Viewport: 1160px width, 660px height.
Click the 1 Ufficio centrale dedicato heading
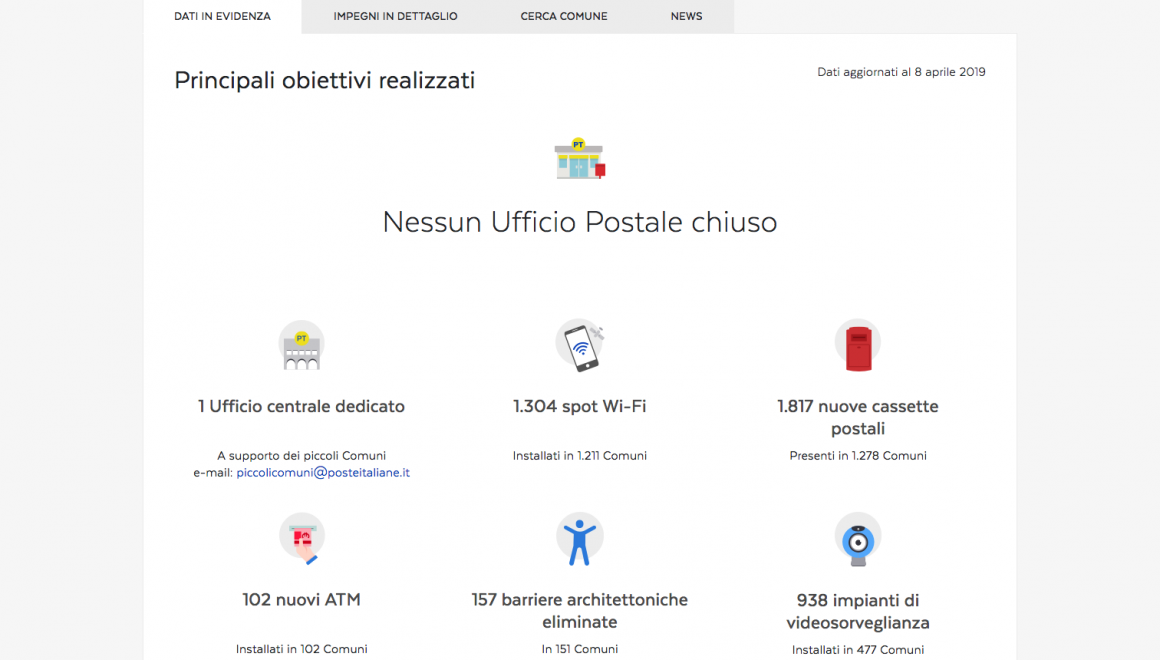301,406
